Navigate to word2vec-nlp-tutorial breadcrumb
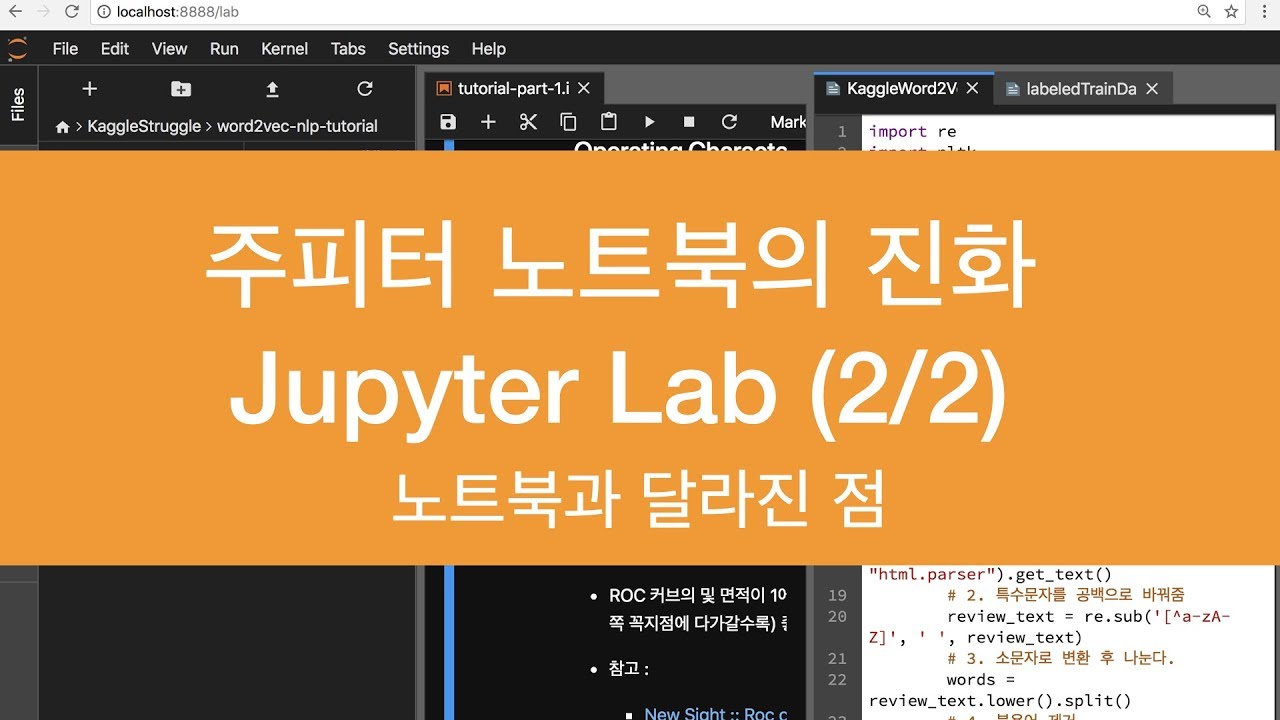The height and width of the screenshot is (720, 1280). tap(297, 126)
